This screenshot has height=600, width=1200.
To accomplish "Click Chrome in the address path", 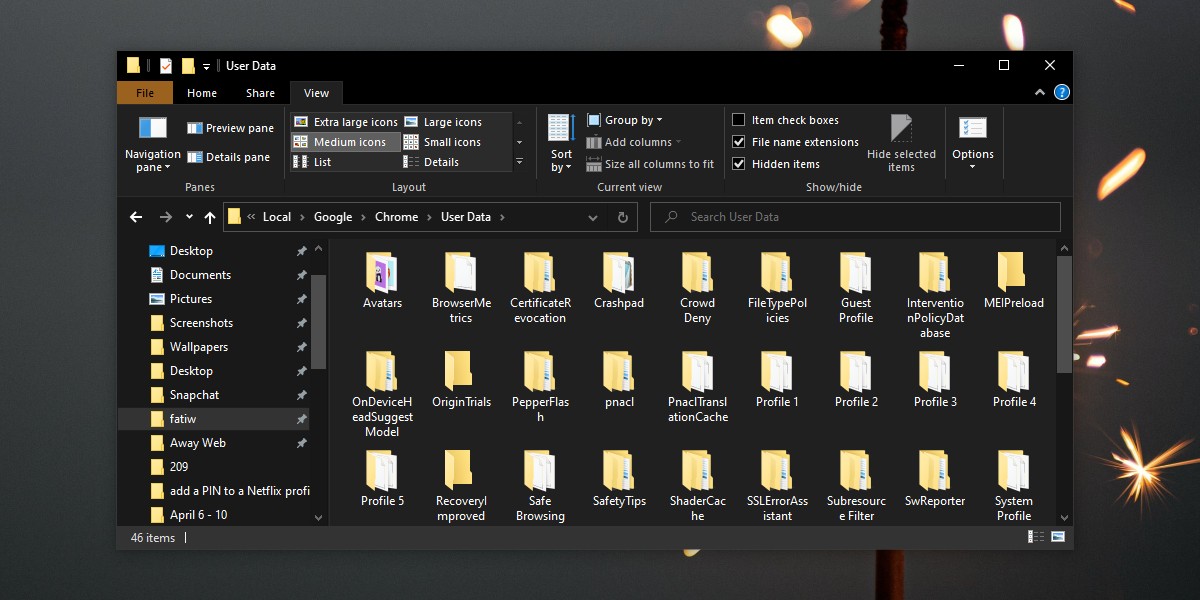I will point(397,217).
